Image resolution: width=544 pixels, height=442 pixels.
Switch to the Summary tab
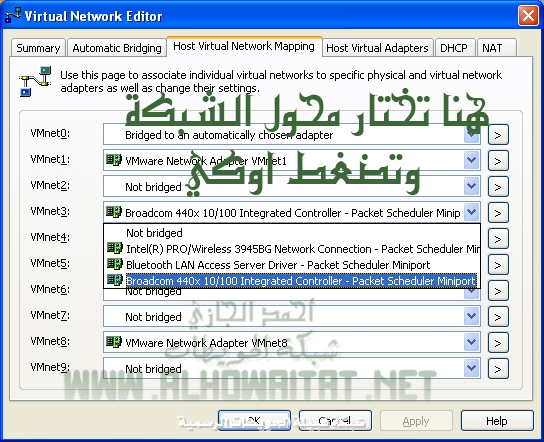(38, 48)
